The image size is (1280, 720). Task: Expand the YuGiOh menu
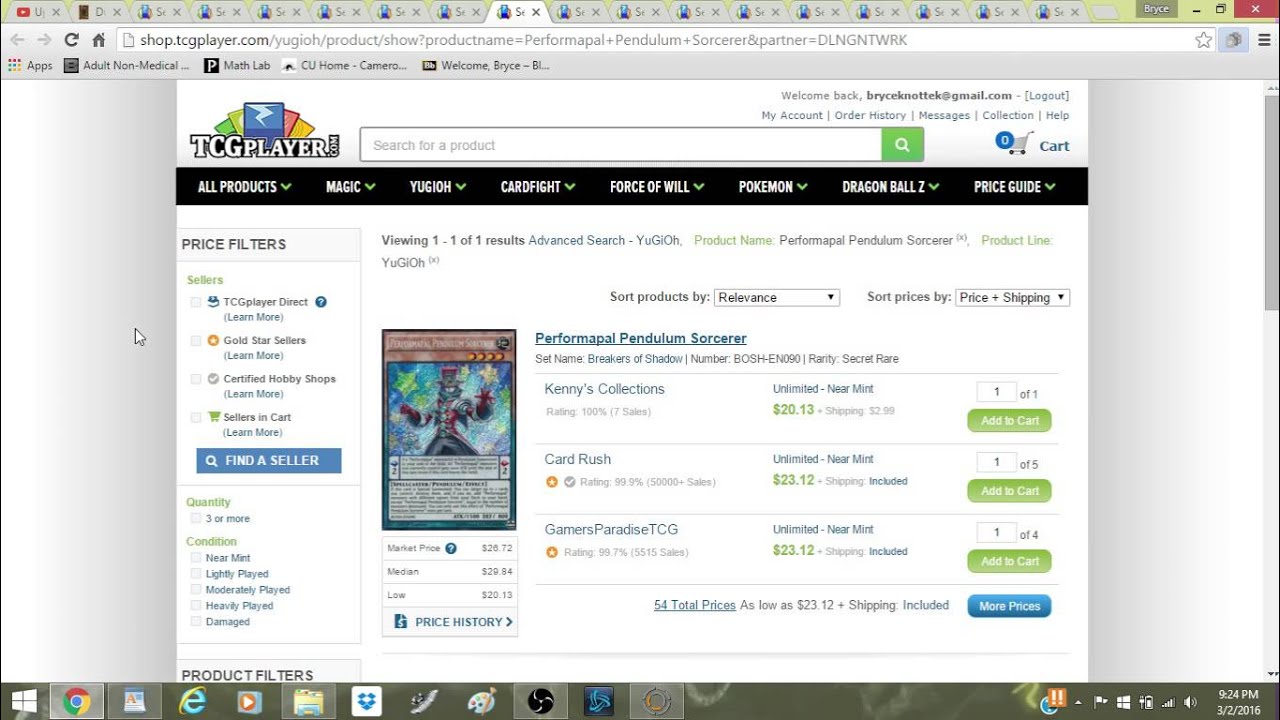pyautogui.click(x=438, y=187)
